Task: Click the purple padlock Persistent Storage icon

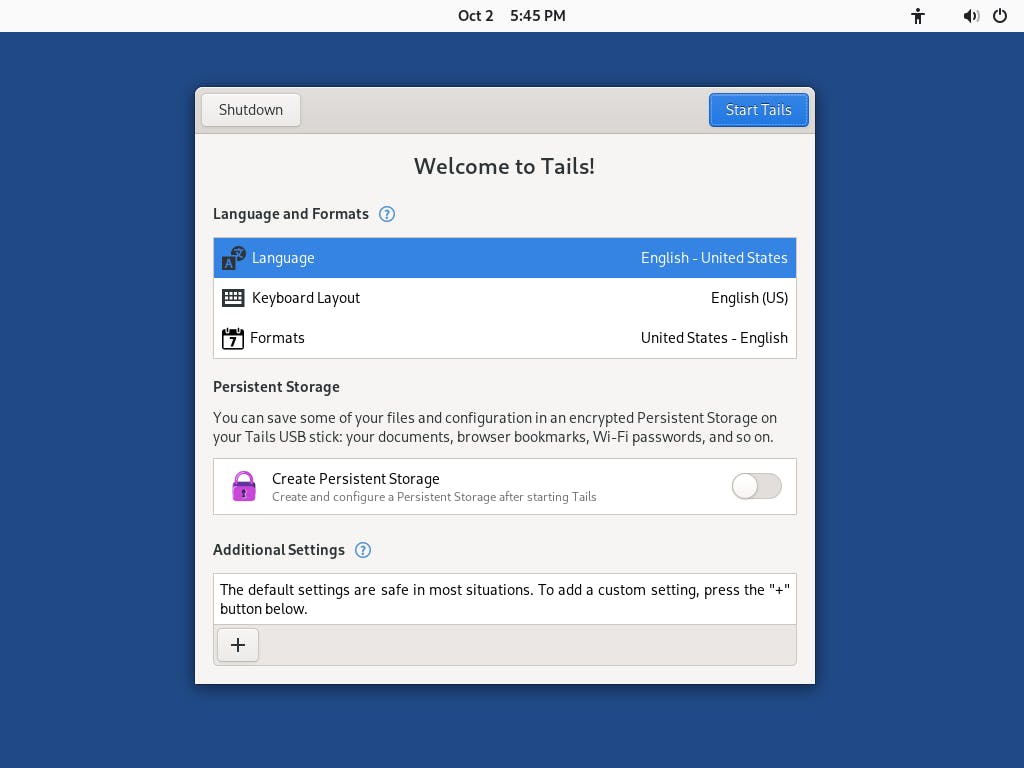Action: pos(244,487)
